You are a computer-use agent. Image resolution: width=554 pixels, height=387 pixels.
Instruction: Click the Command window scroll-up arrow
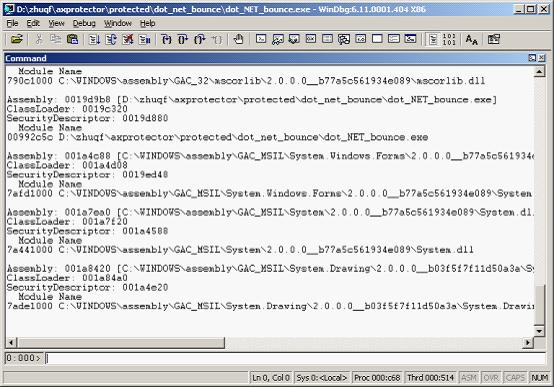540,72
